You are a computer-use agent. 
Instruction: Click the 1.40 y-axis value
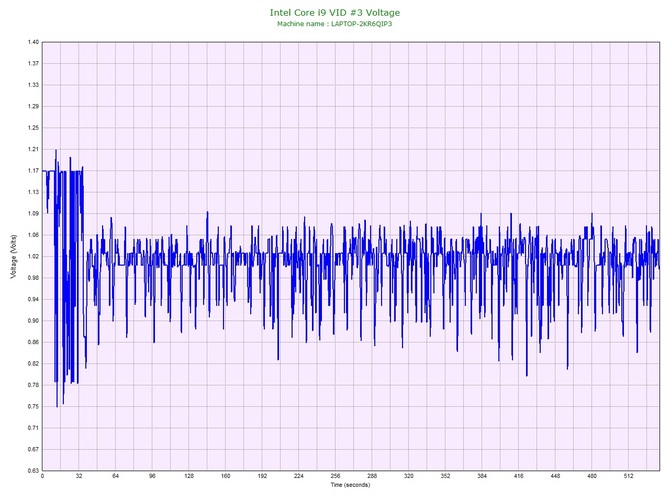pyautogui.click(x=33, y=42)
